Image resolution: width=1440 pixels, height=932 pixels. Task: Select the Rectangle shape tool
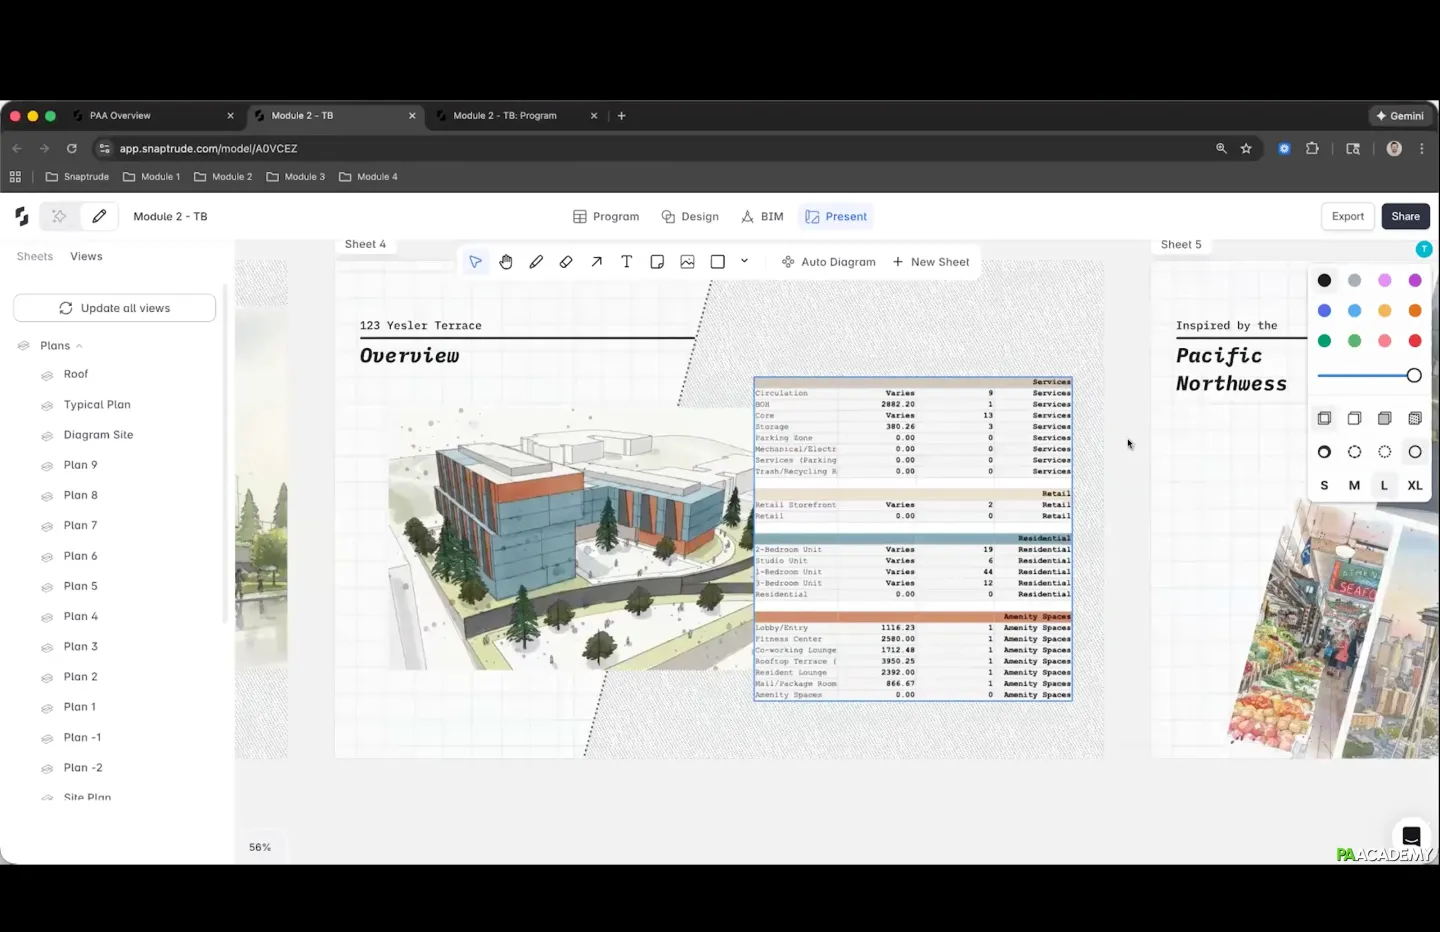coord(717,262)
